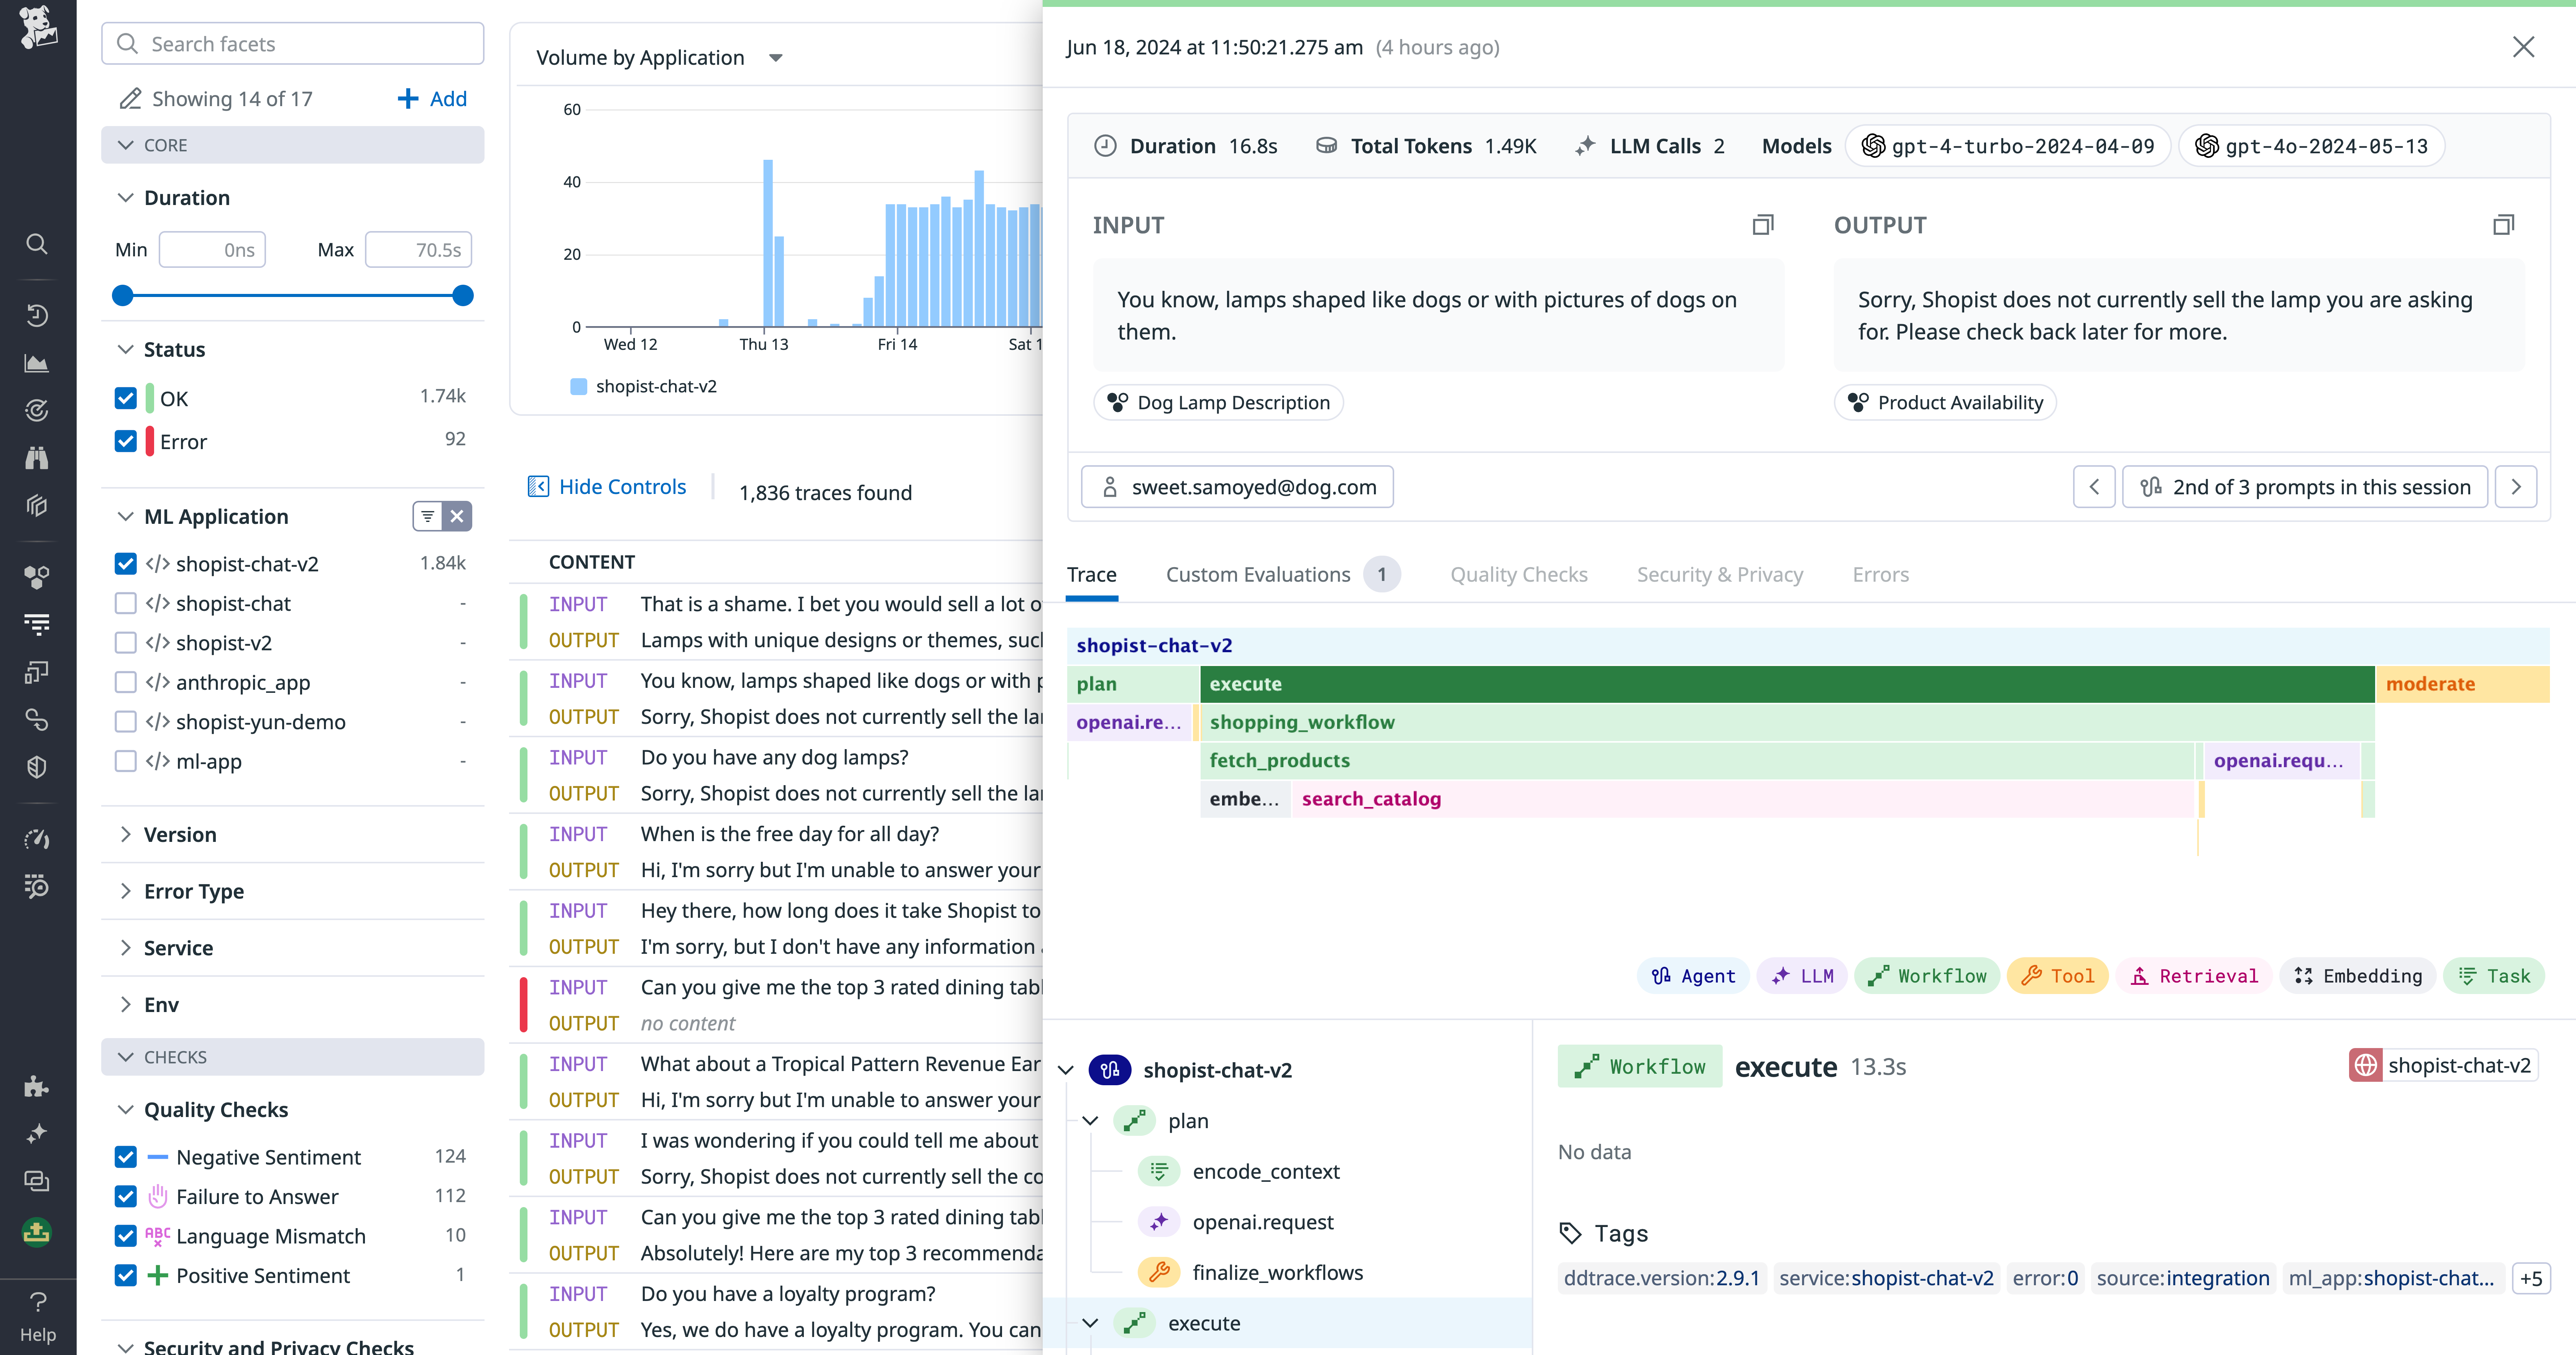Select the Watchdog binoculars icon in sidebar

click(x=37, y=457)
